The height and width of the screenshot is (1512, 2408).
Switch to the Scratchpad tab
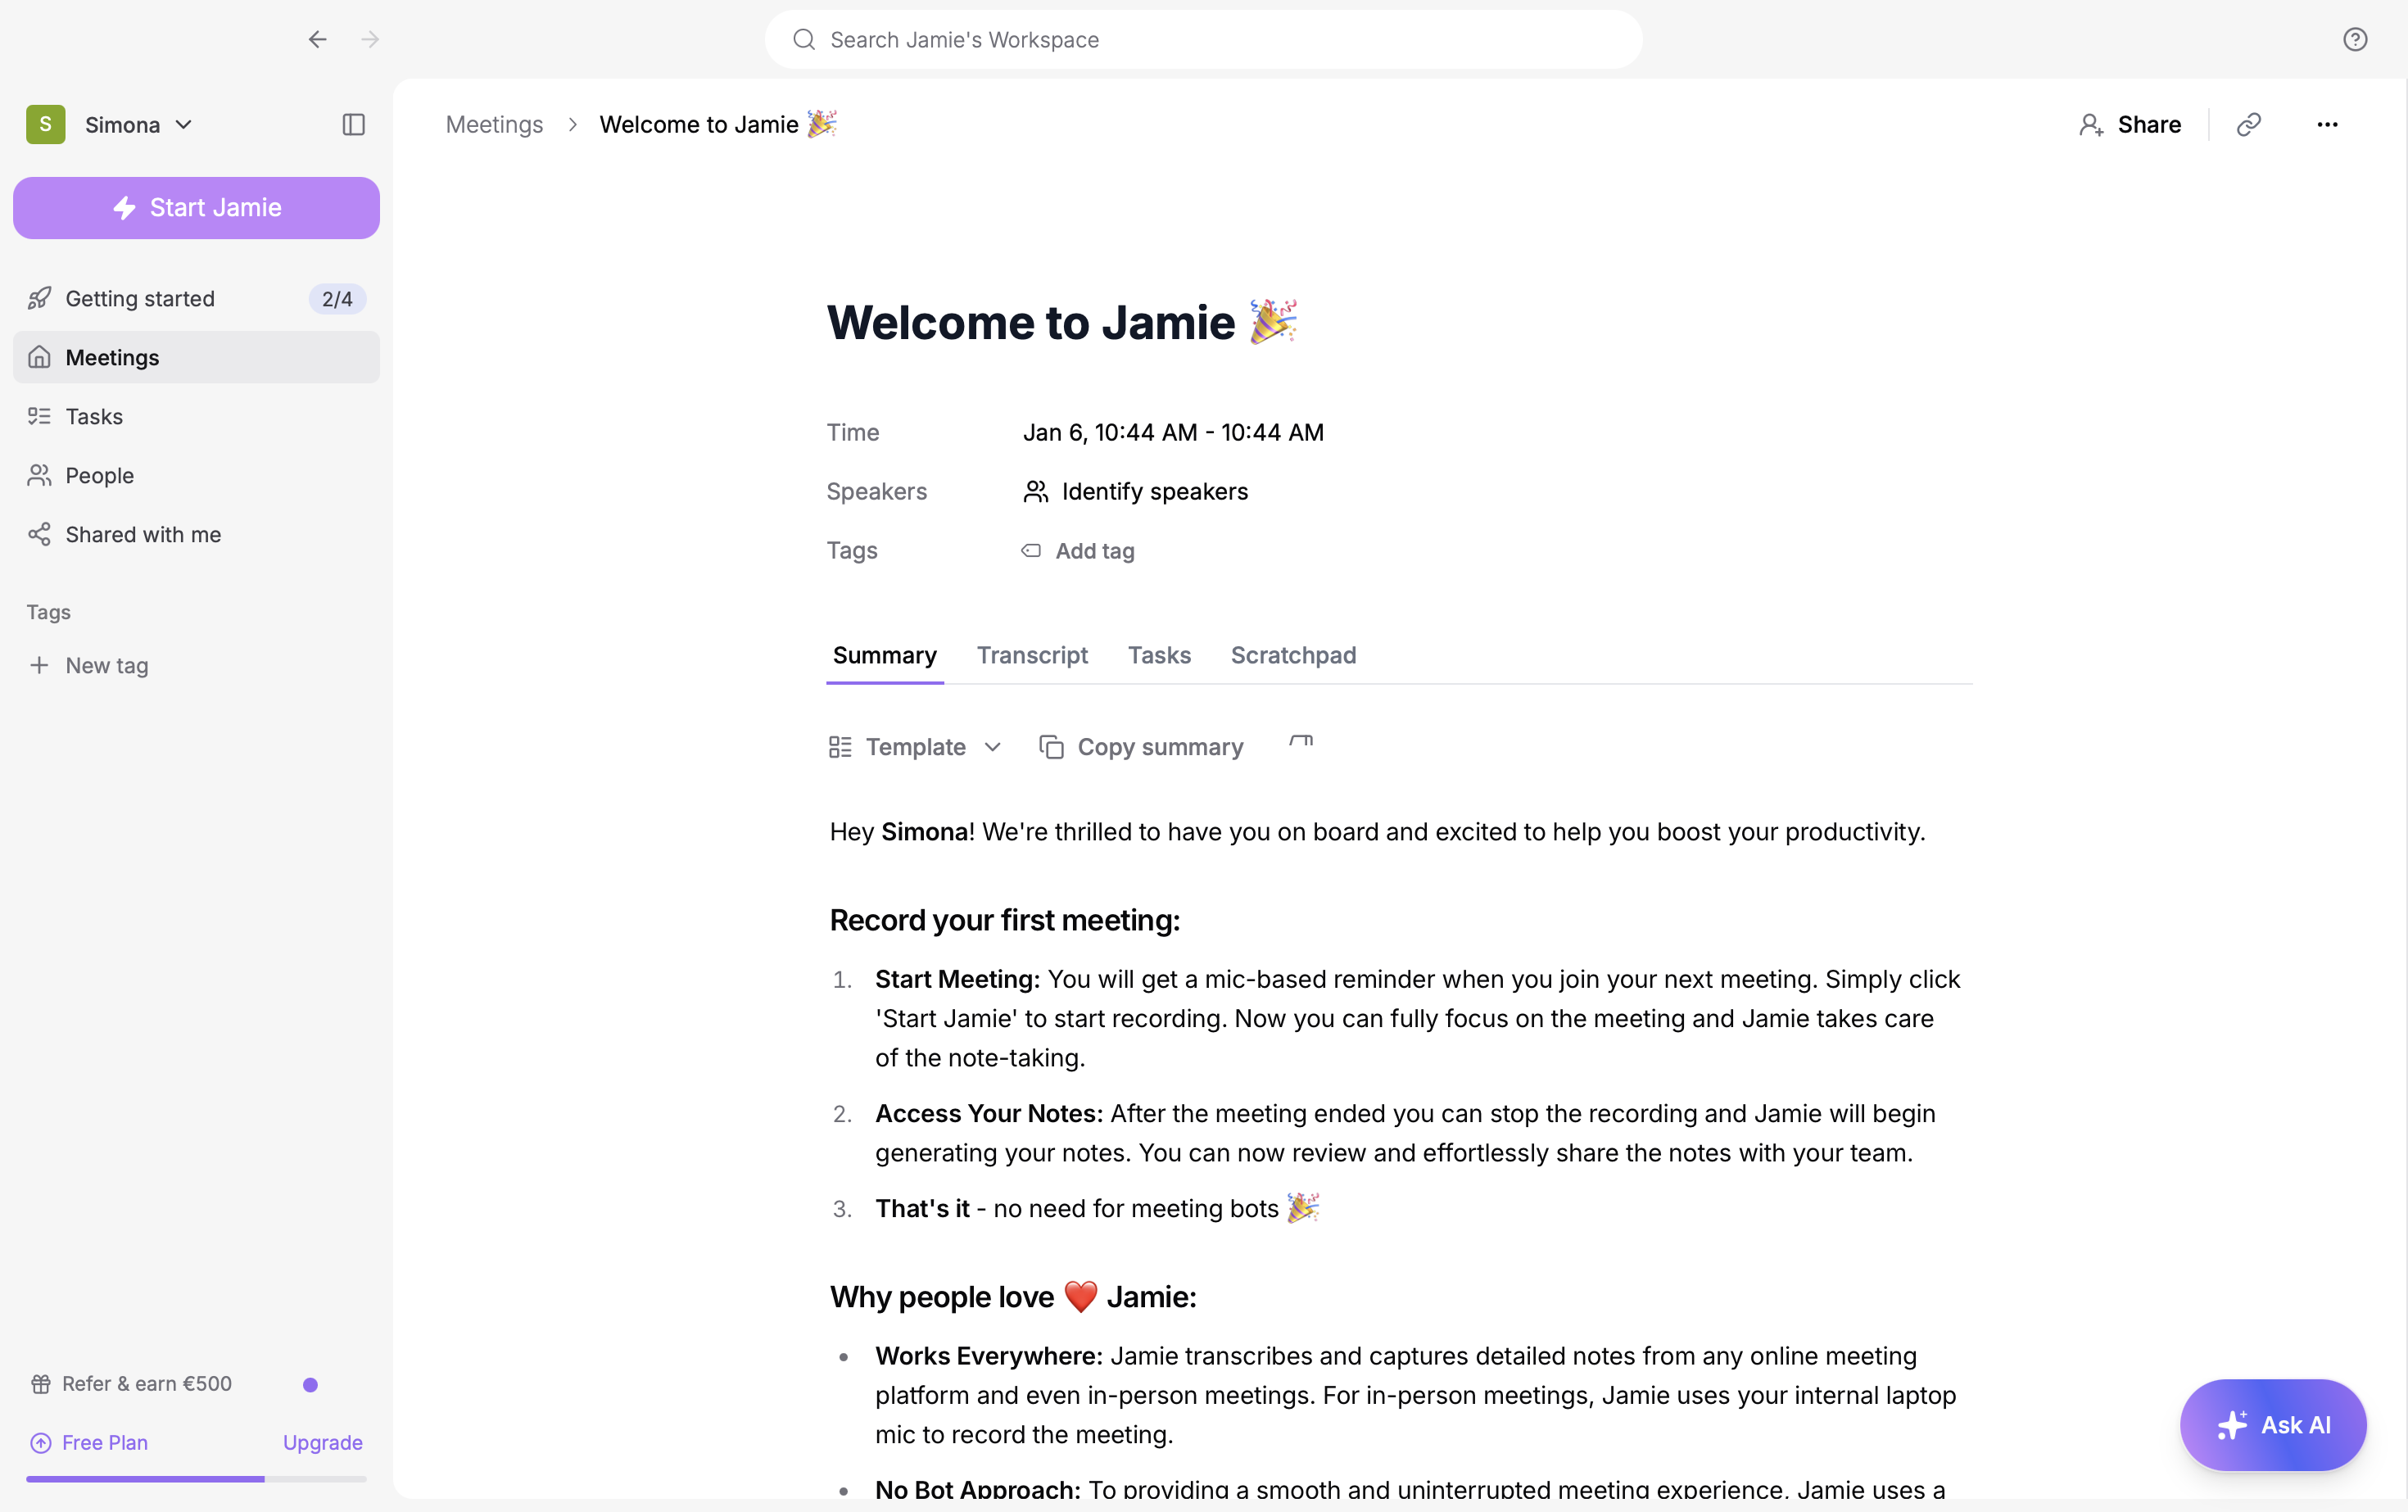[x=1292, y=655]
